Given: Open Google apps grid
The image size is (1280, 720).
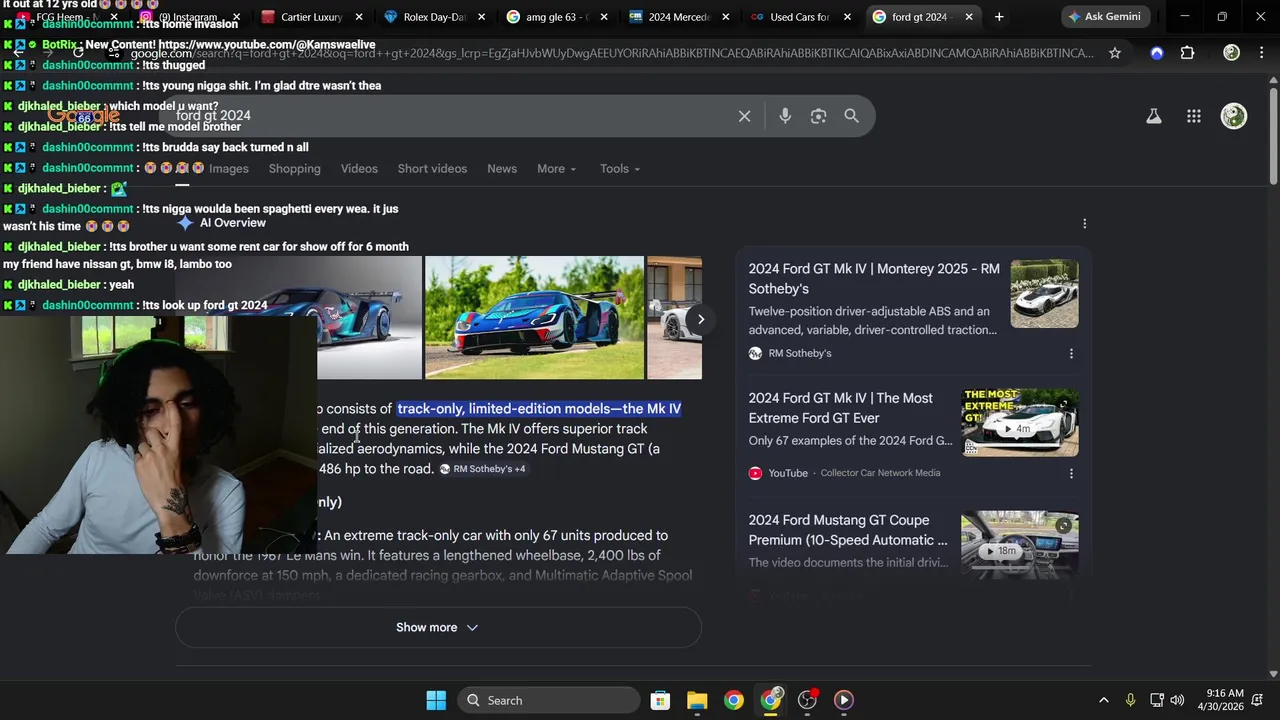Looking at the screenshot, I should point(1194,116).
